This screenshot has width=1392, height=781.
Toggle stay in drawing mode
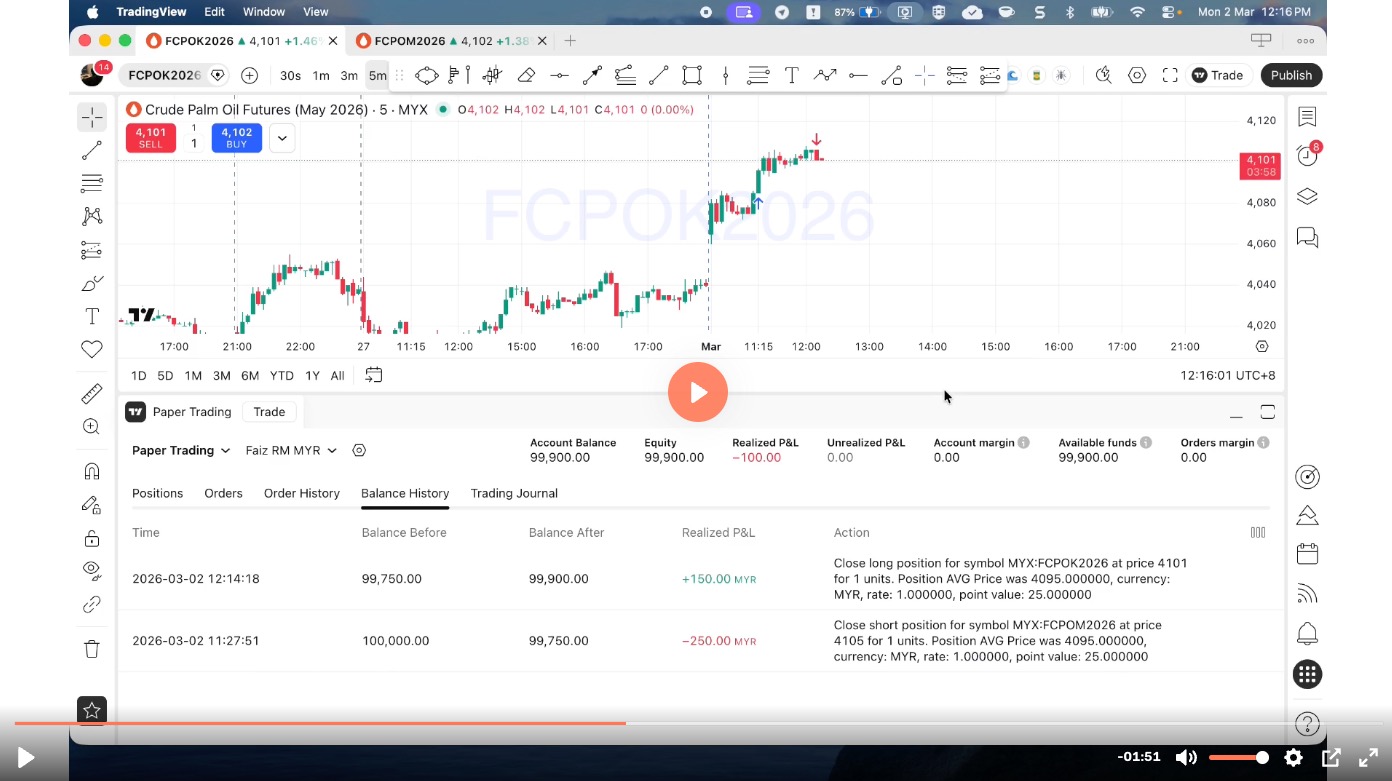[92, 505]
